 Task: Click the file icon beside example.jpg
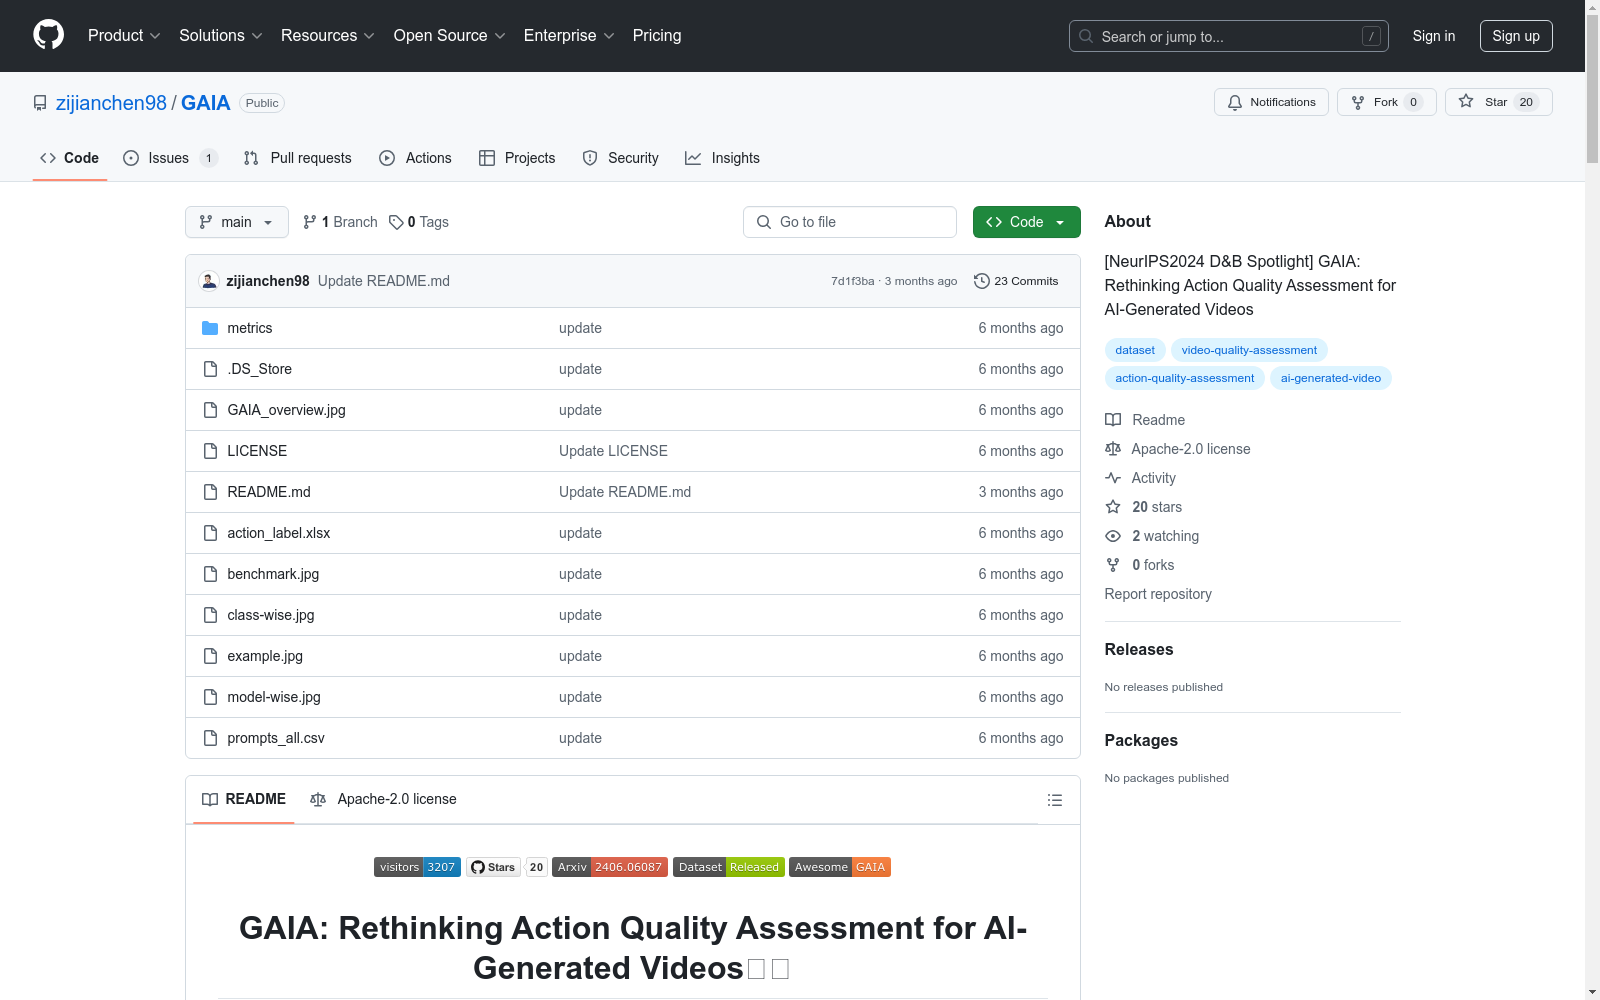point(210,656)
